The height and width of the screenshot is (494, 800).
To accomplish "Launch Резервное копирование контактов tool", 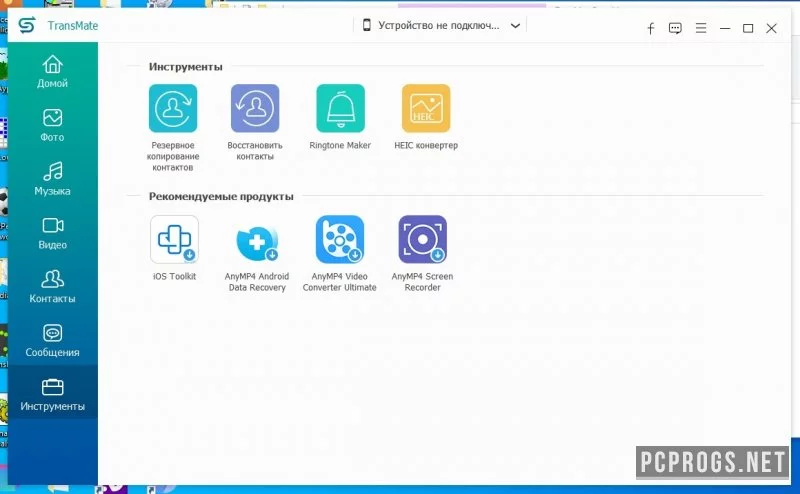I will [173, 108].
